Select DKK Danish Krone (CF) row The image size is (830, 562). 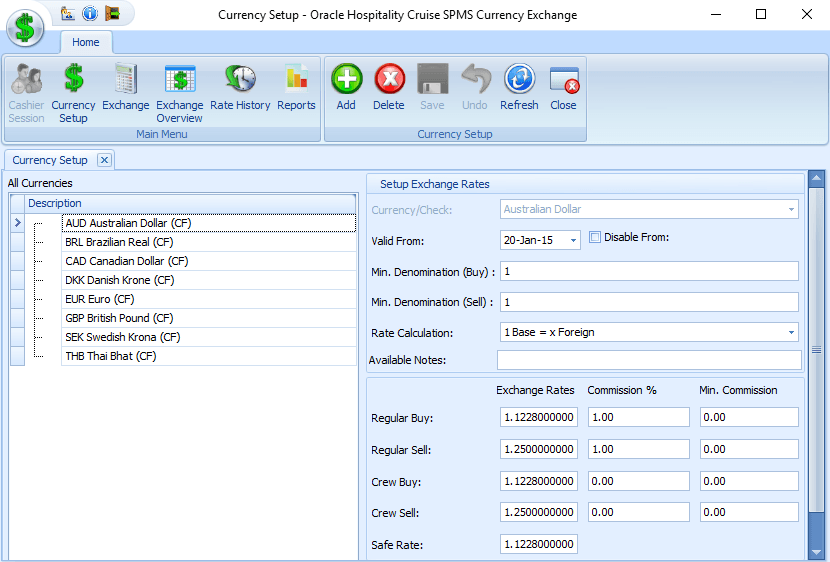[x=209, y=280]
